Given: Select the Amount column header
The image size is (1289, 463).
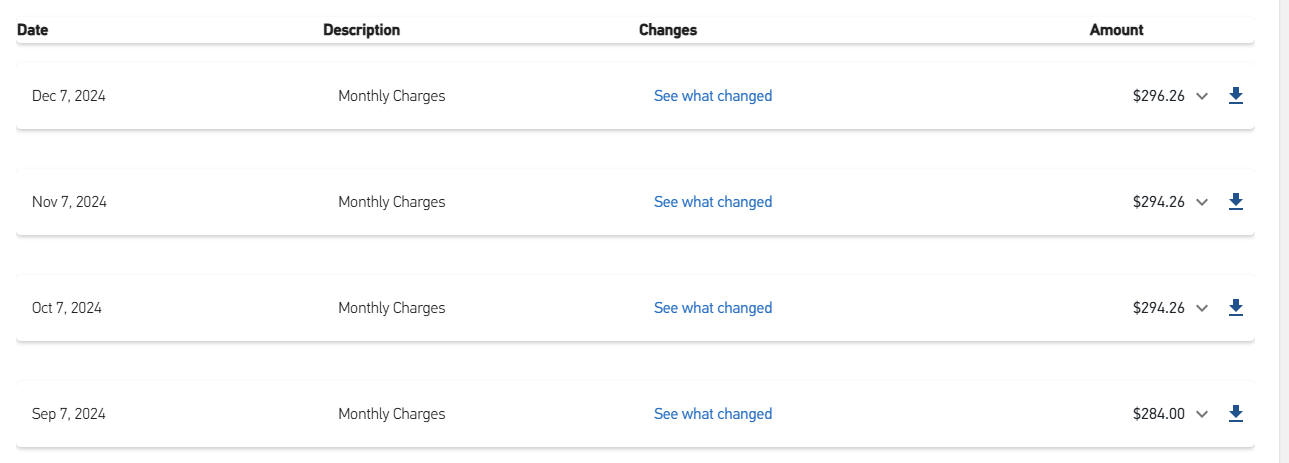Looking at the screenshot, I should (1116, 30).
